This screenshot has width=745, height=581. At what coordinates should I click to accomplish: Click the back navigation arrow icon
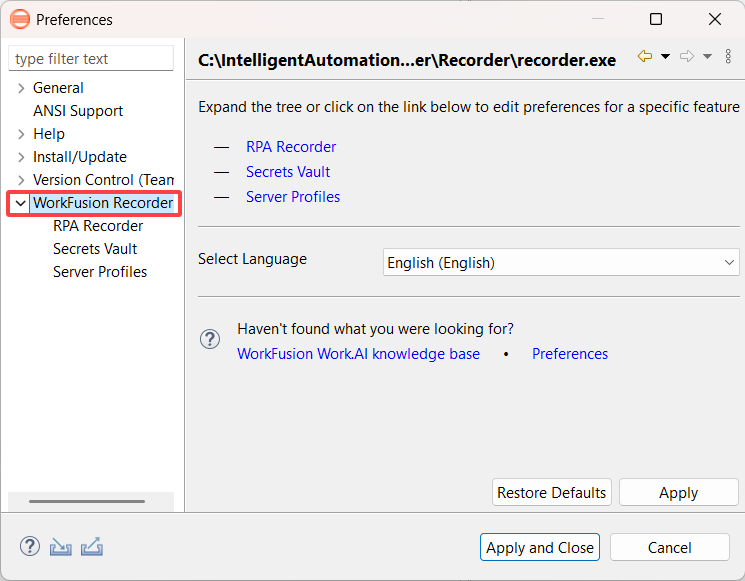(x=645, y=56)
